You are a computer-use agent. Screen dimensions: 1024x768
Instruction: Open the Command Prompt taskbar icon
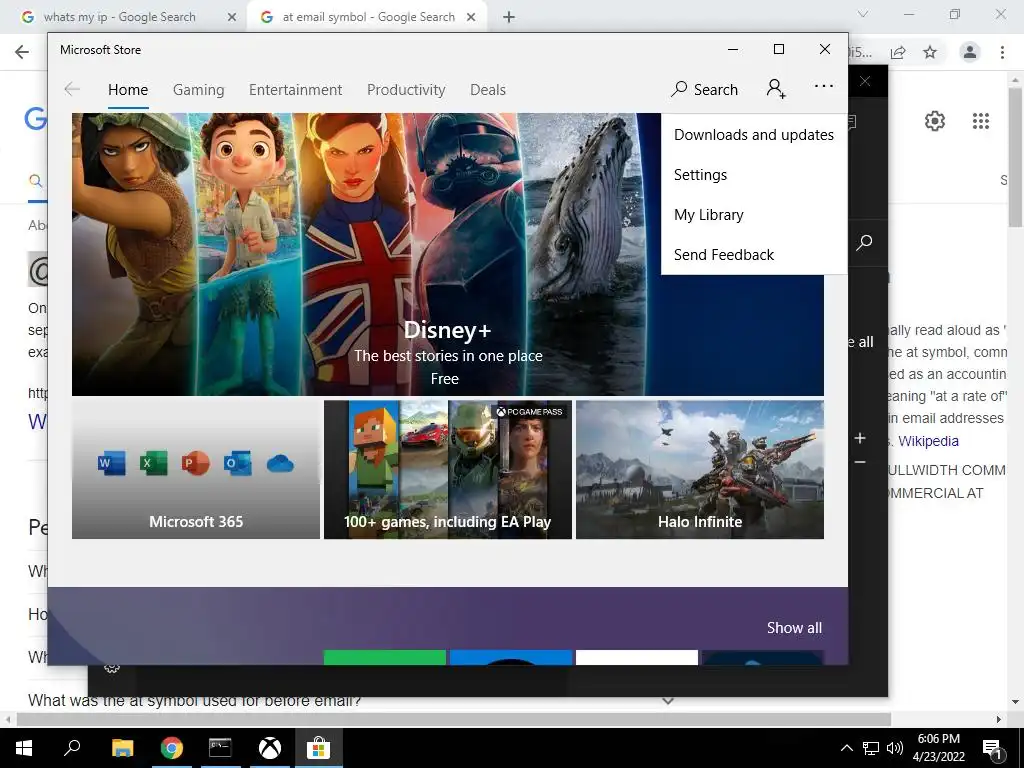(x=220, y=748)
